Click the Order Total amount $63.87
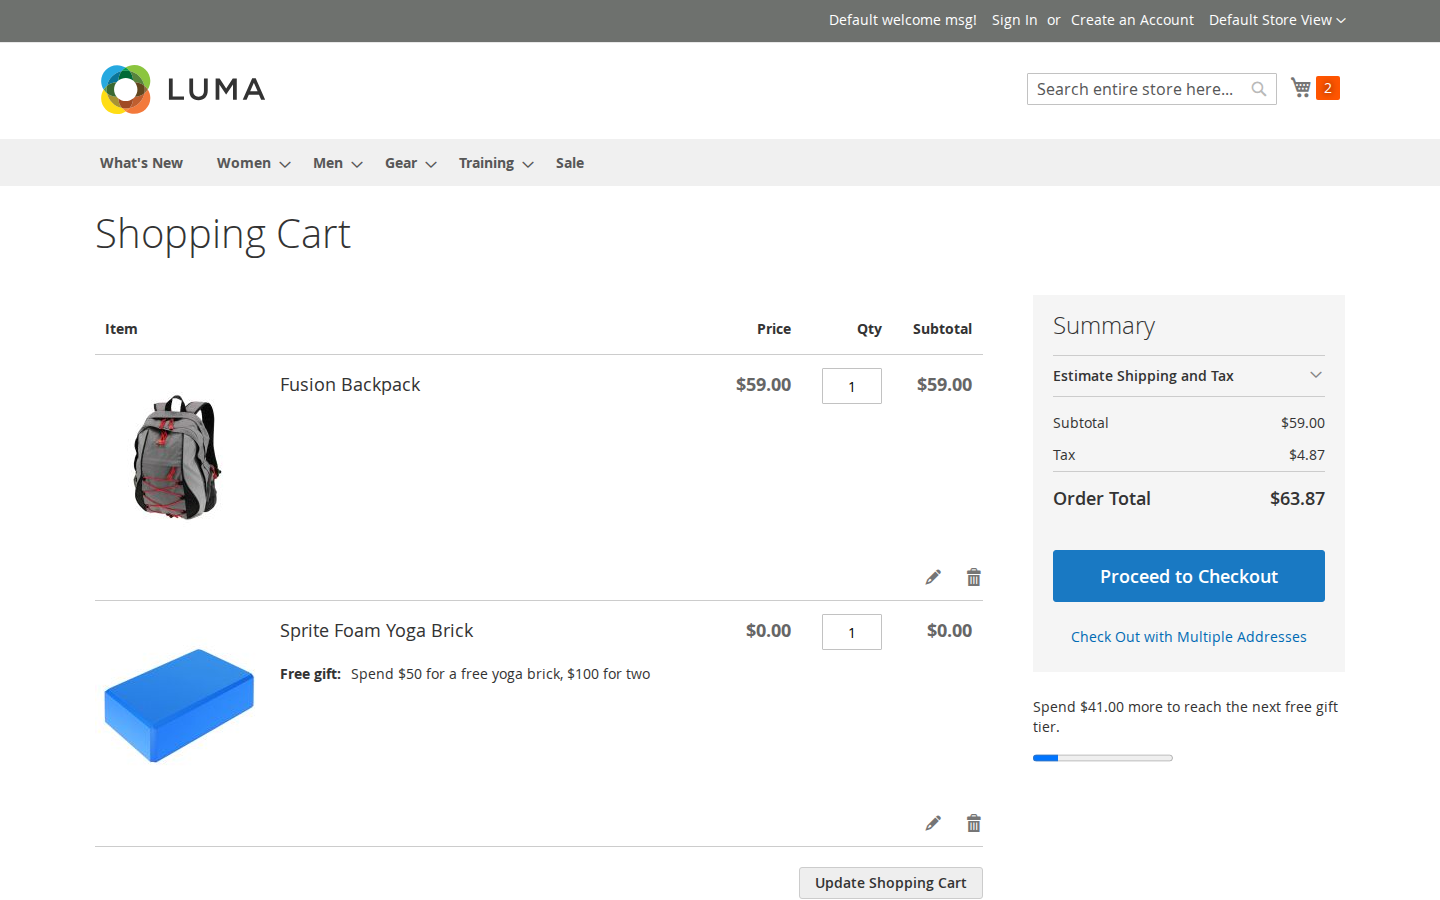The image size is (1440, 900). (x=1297, y=499)
